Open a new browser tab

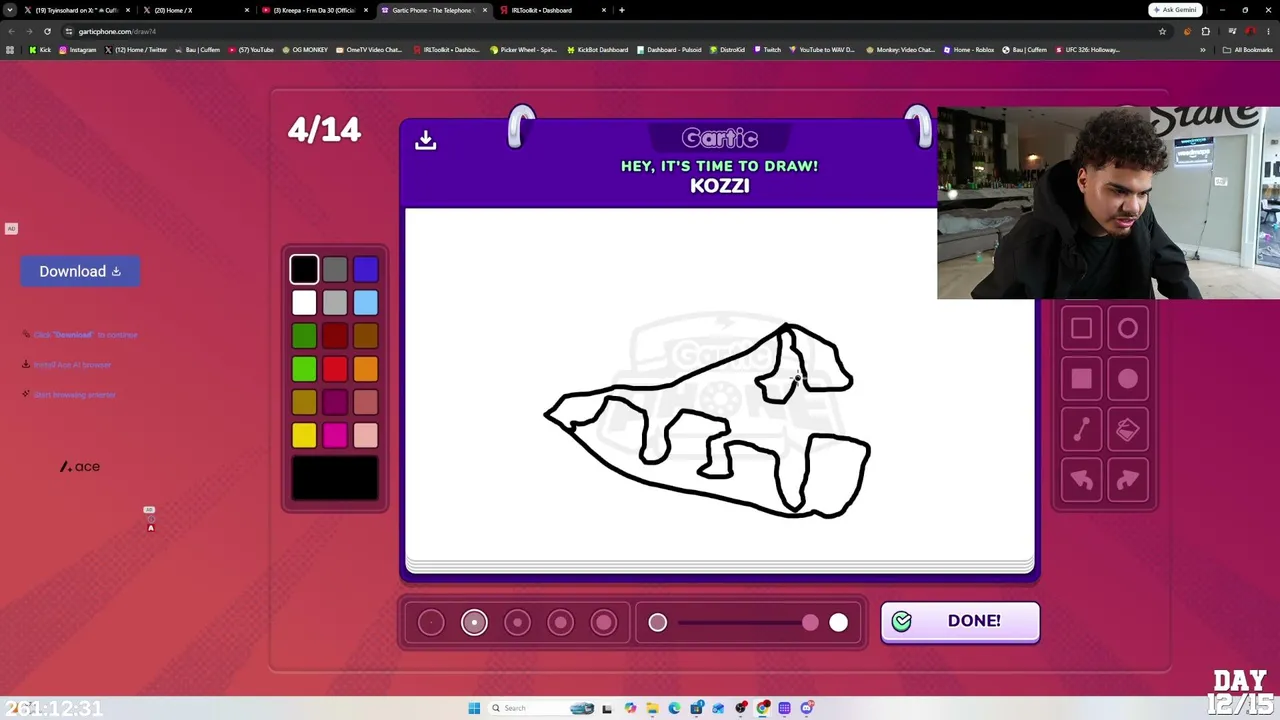click(x=622, y=10)
